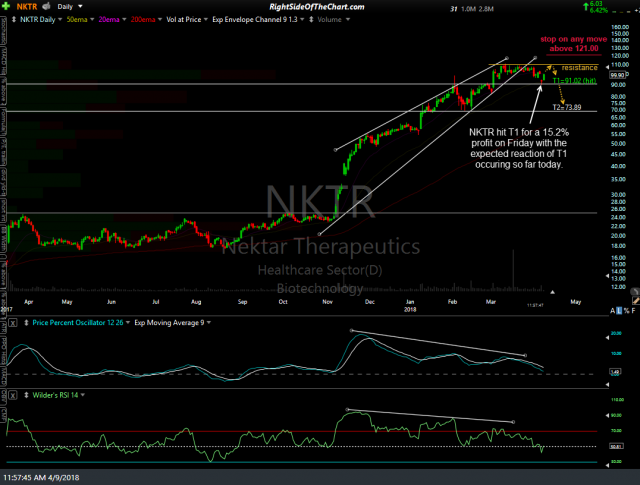The image size is (640, 485).
Task: Click the reorder handle of PPO pane
Action: (26, 323)
